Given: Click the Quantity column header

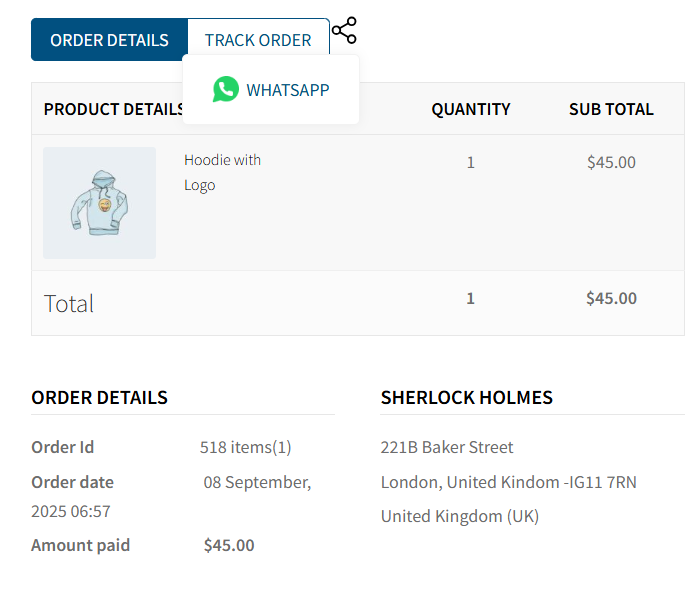Looking at the screenshot, I should 470,109.
